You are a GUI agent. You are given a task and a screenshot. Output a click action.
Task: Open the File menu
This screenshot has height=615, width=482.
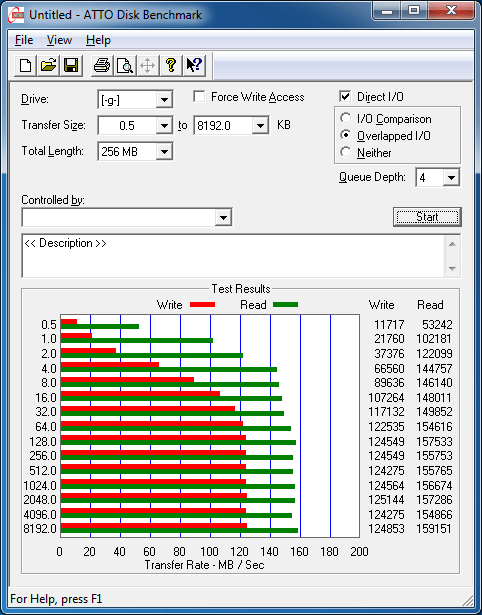[24, 40]
